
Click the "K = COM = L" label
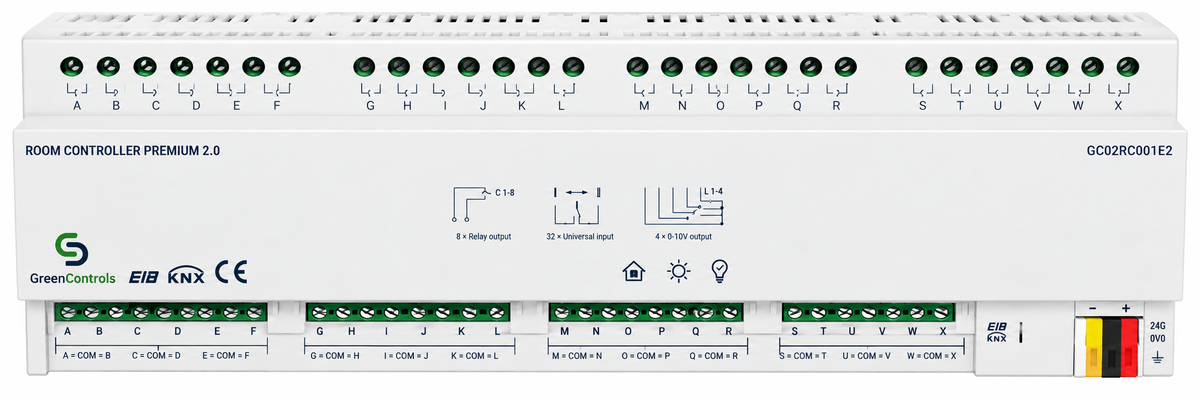coord(475,355)
